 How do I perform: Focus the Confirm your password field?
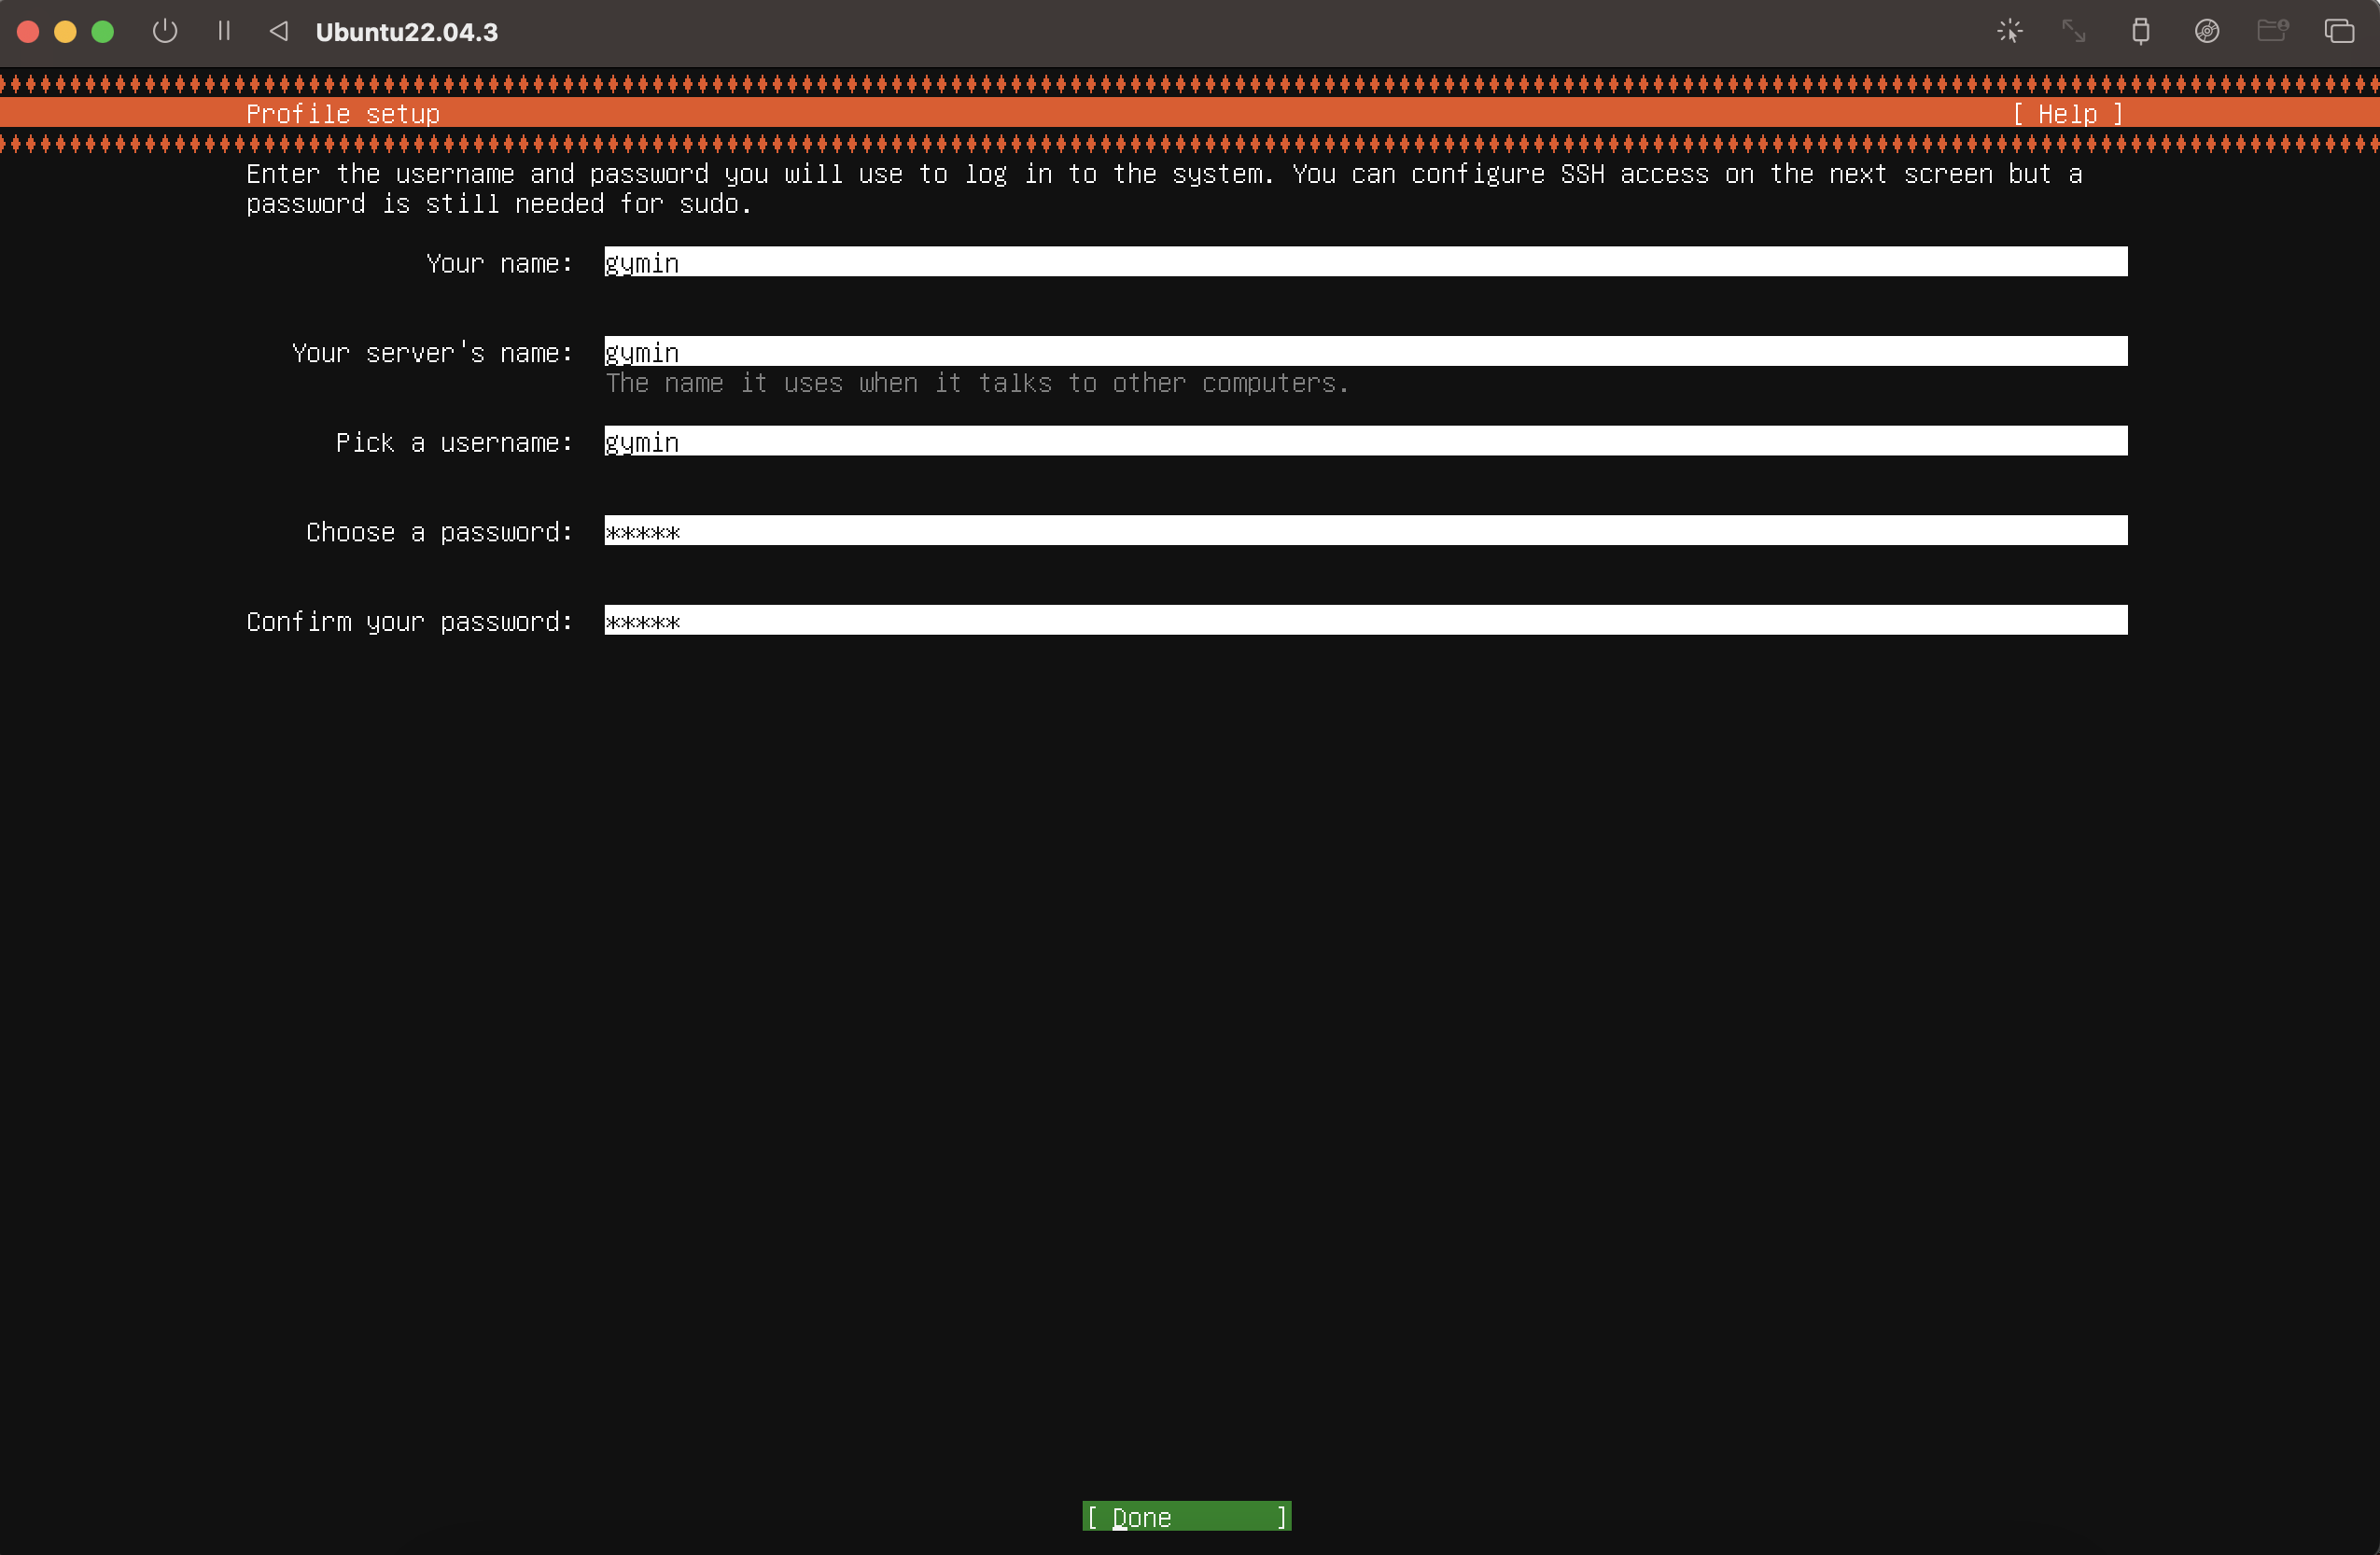(1365, 621)
